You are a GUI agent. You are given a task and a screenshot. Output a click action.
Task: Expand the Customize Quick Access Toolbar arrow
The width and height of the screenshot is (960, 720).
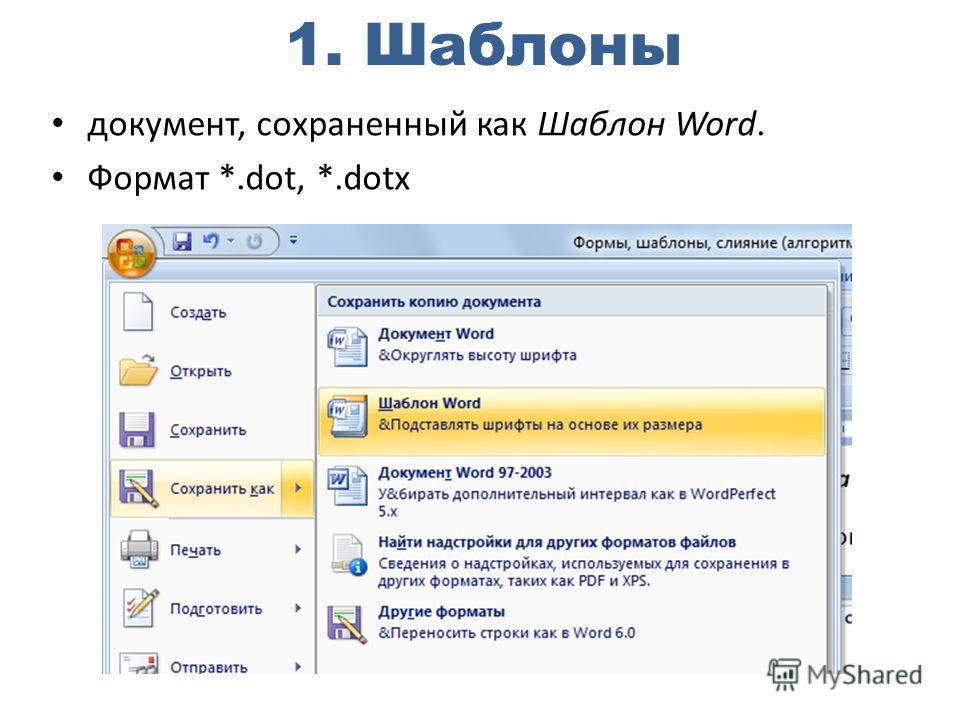pos(294,240)
